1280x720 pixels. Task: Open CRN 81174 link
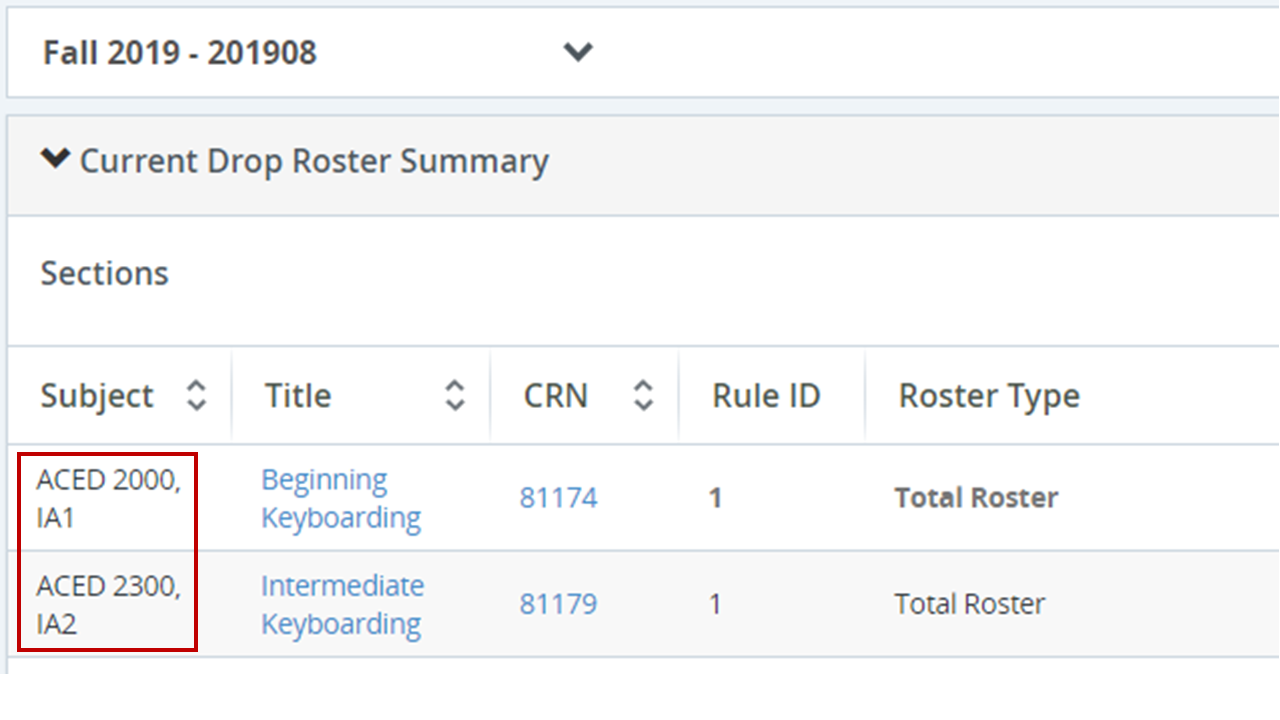click(x=558, y=498)
